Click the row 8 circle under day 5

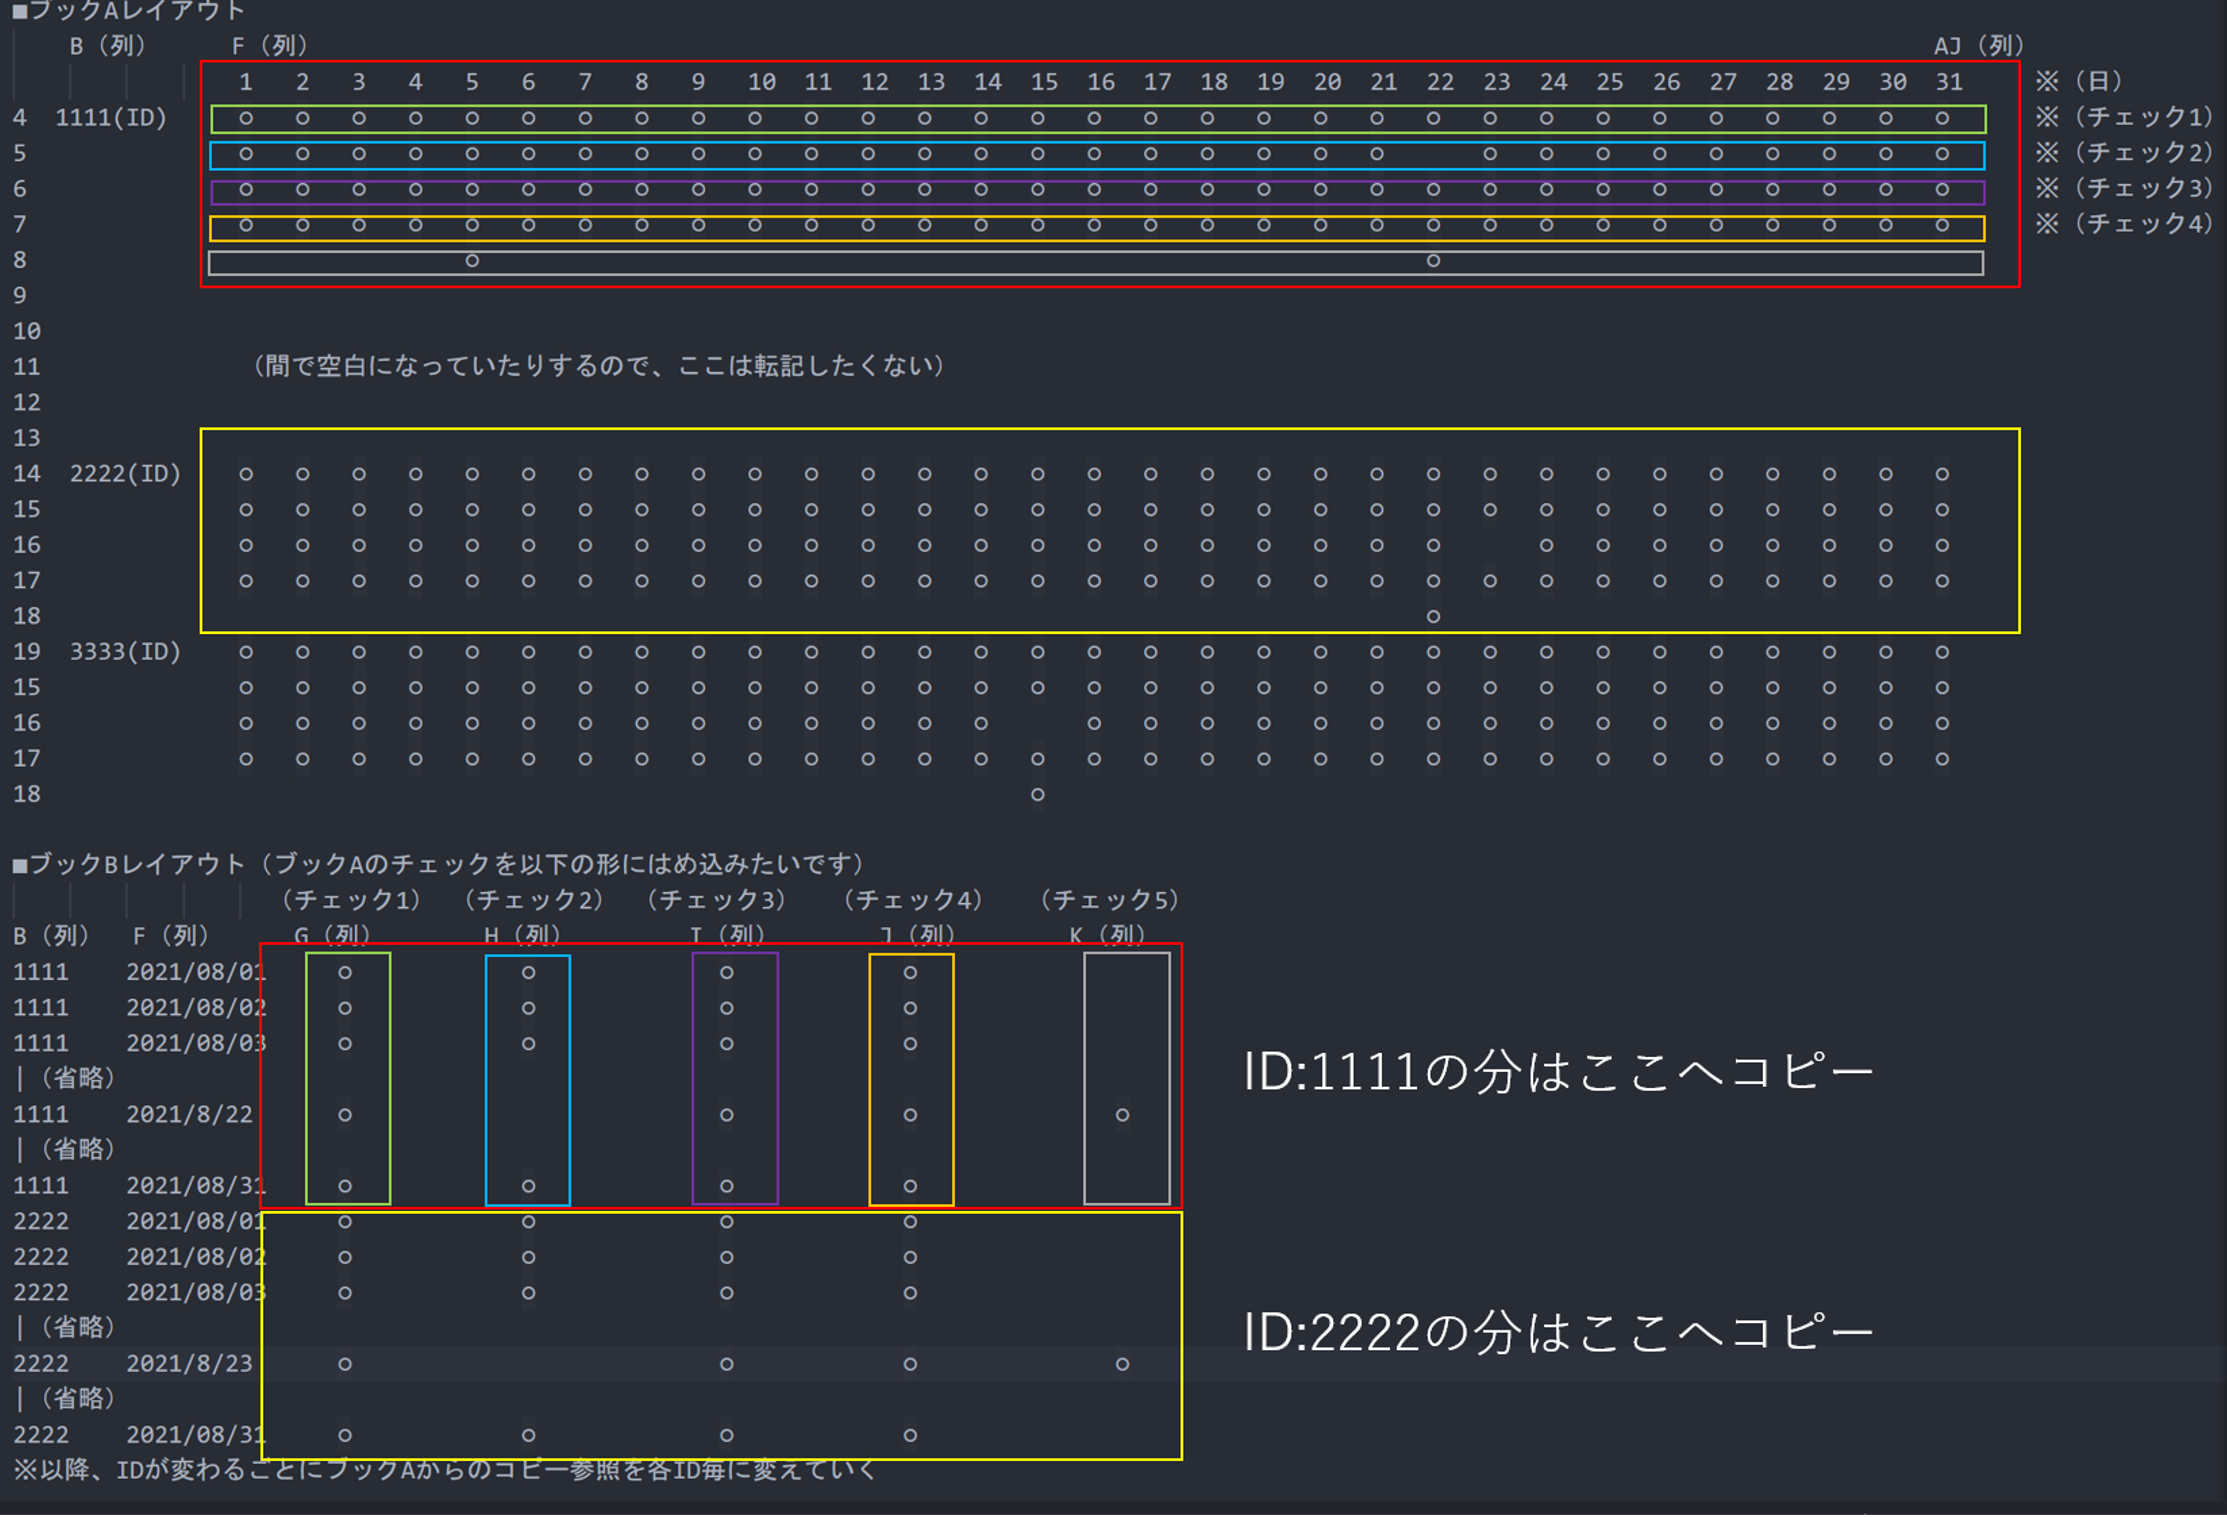472,261
